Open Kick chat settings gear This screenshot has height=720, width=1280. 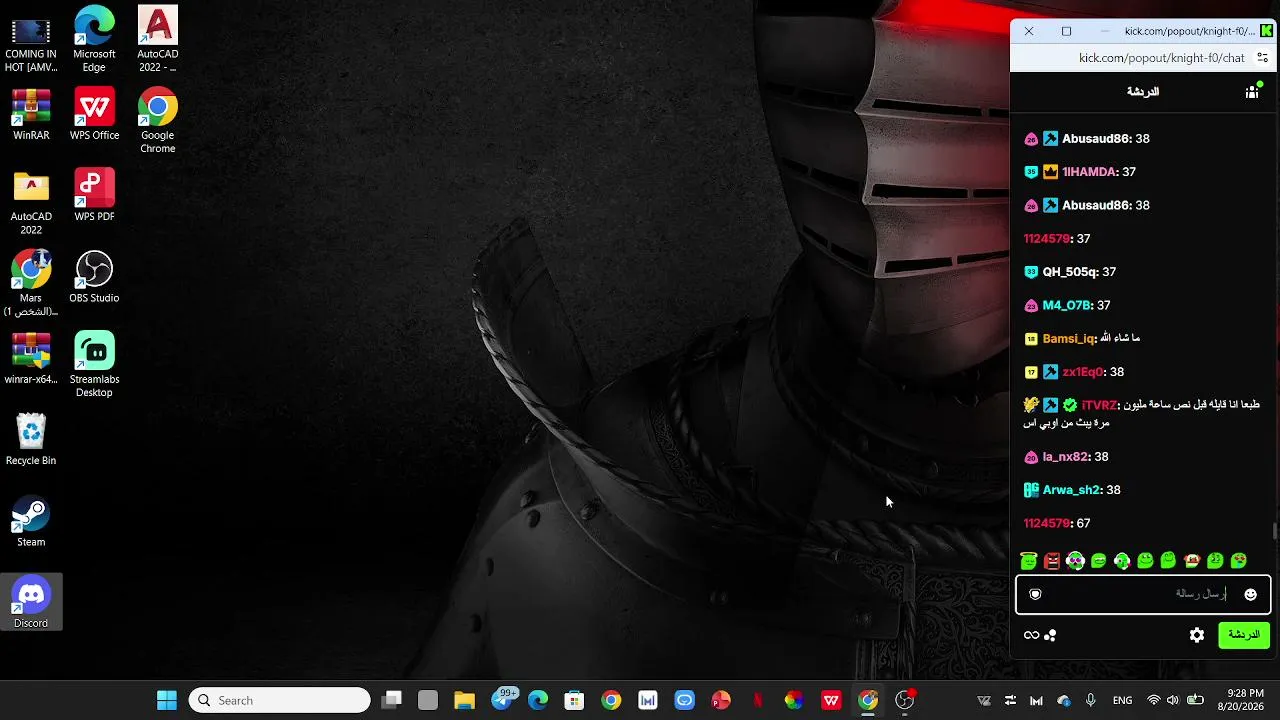tap(1197, 635)
